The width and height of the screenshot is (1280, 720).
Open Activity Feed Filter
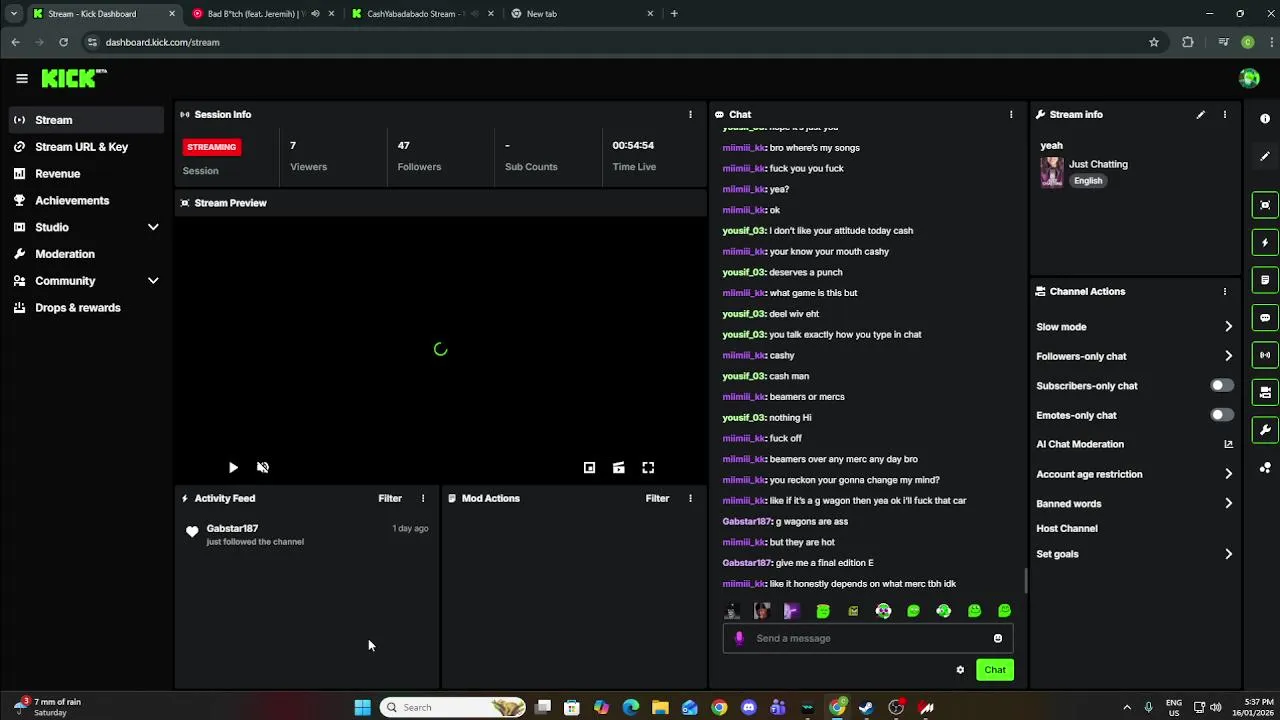[x=390, y=498]
